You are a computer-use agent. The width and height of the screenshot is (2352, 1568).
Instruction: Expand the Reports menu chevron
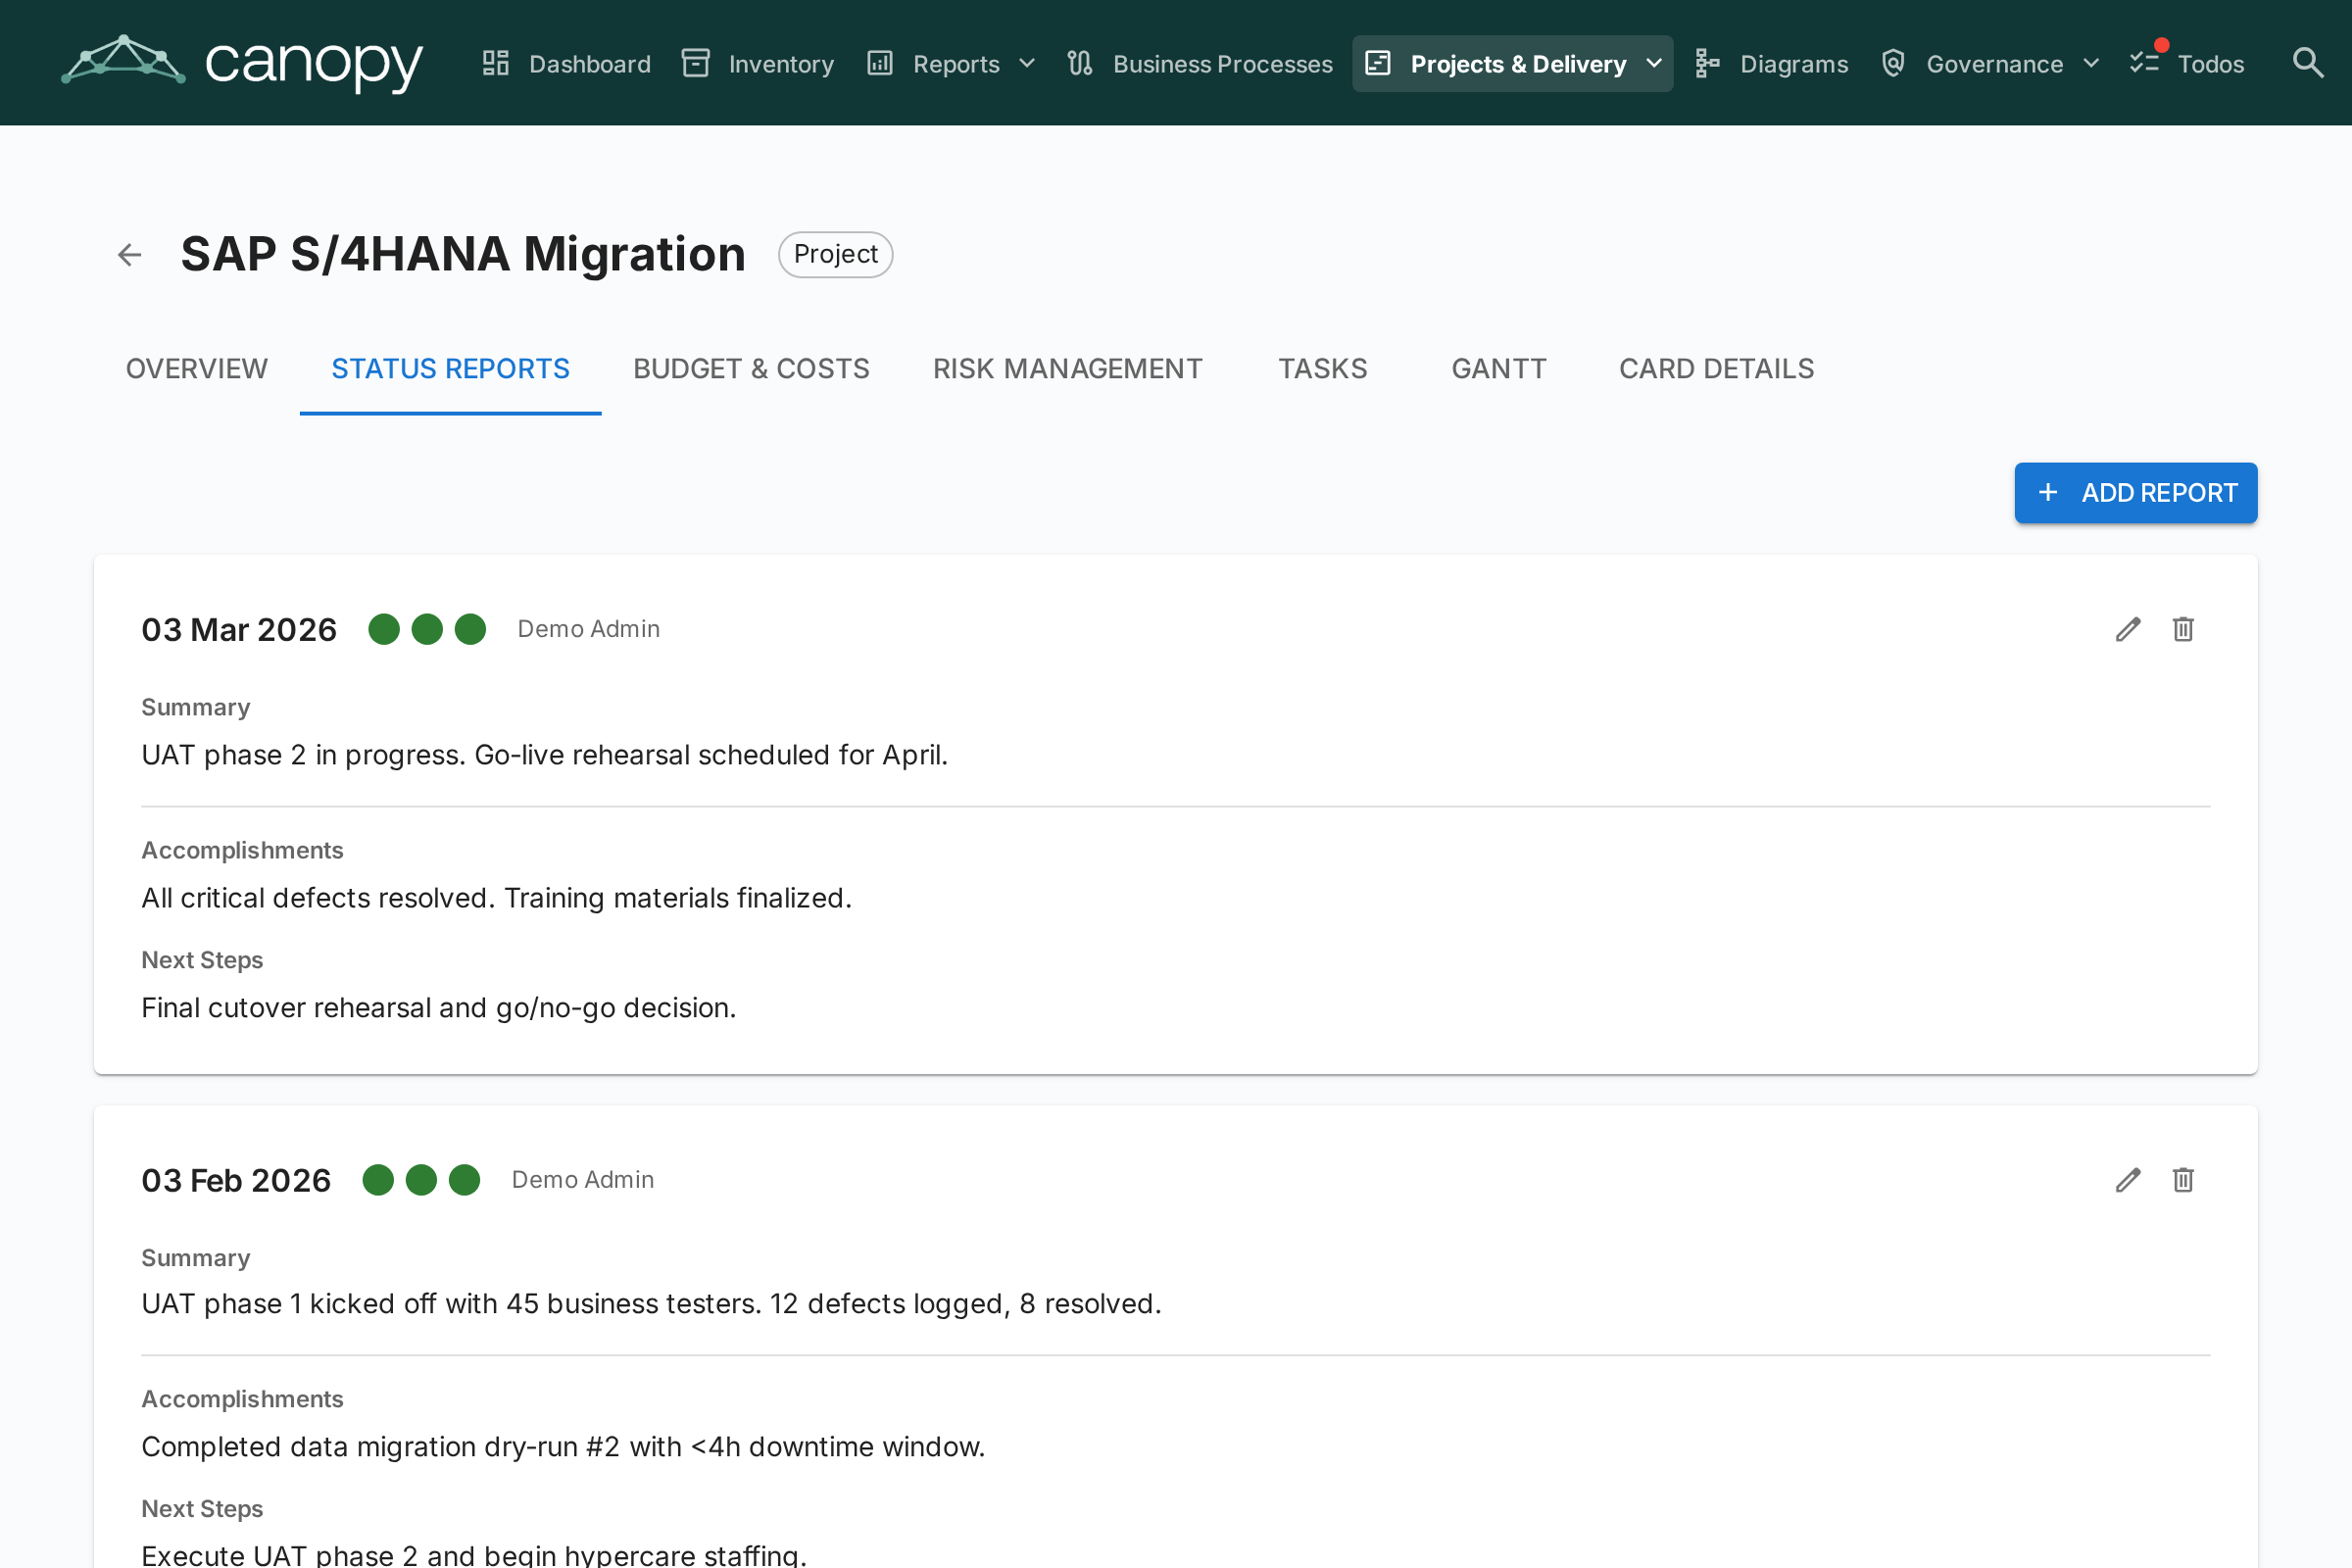tap(1027, 63)
